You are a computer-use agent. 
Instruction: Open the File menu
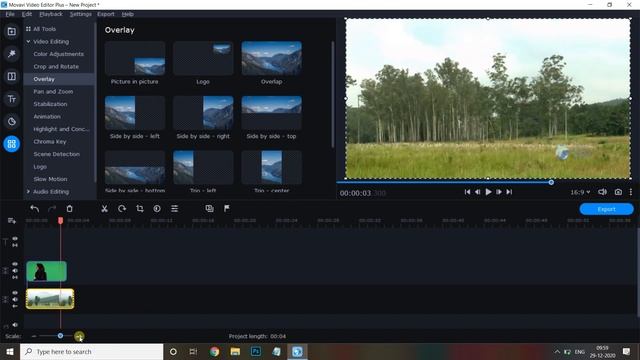pos(10,14)
